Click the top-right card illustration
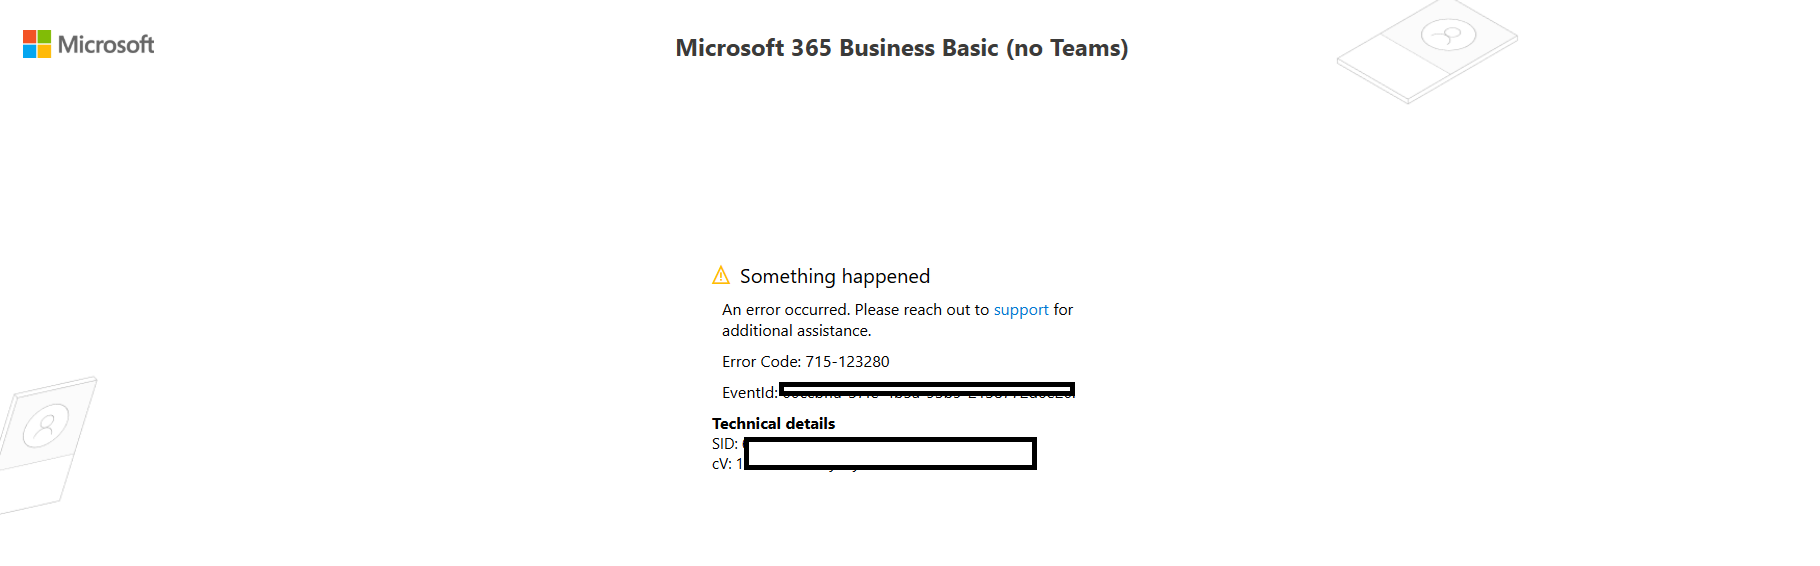Screen dimensions: 1820x566 [1427, 52]
